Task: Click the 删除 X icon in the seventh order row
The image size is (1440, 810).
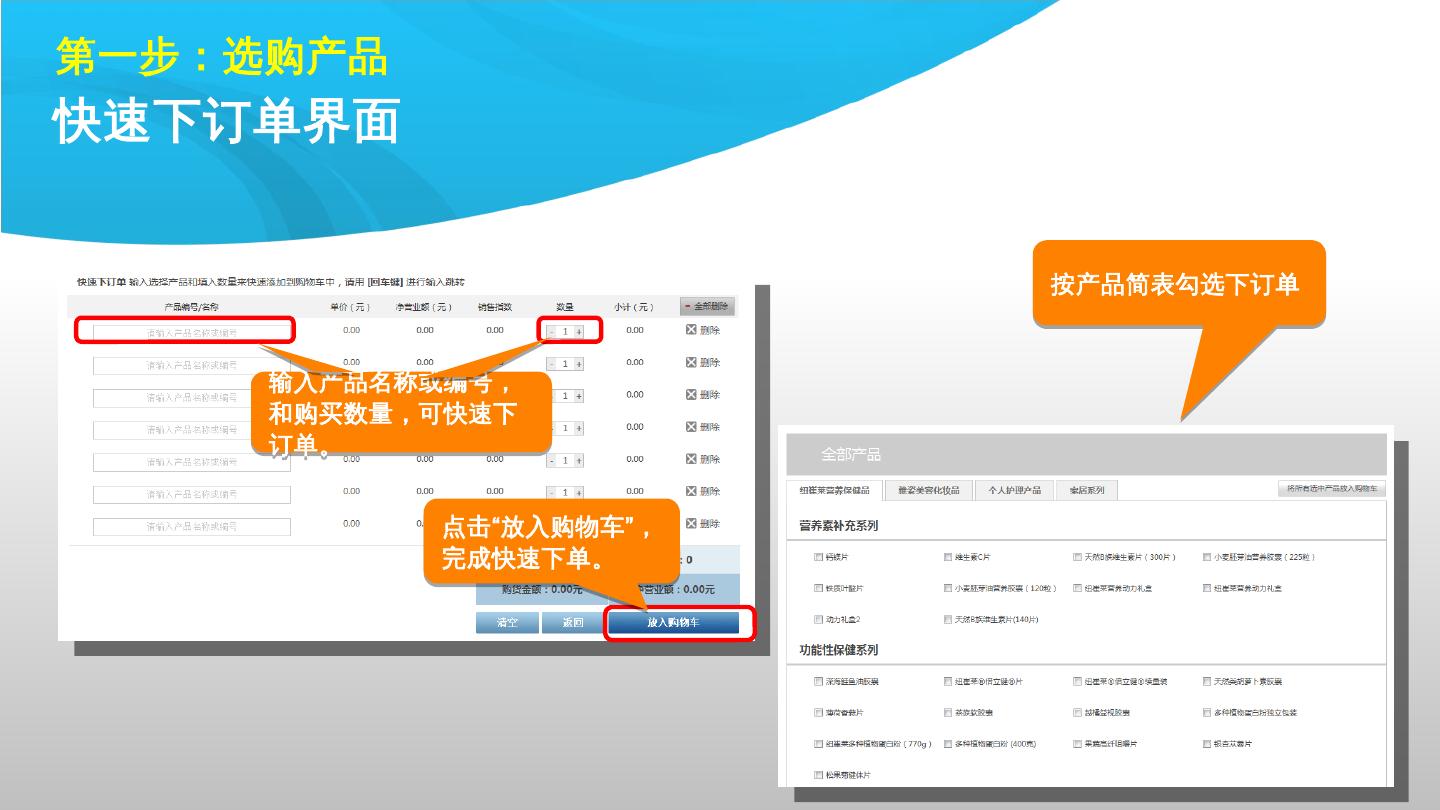Action: pyautogui.click(x=691, y=523)
